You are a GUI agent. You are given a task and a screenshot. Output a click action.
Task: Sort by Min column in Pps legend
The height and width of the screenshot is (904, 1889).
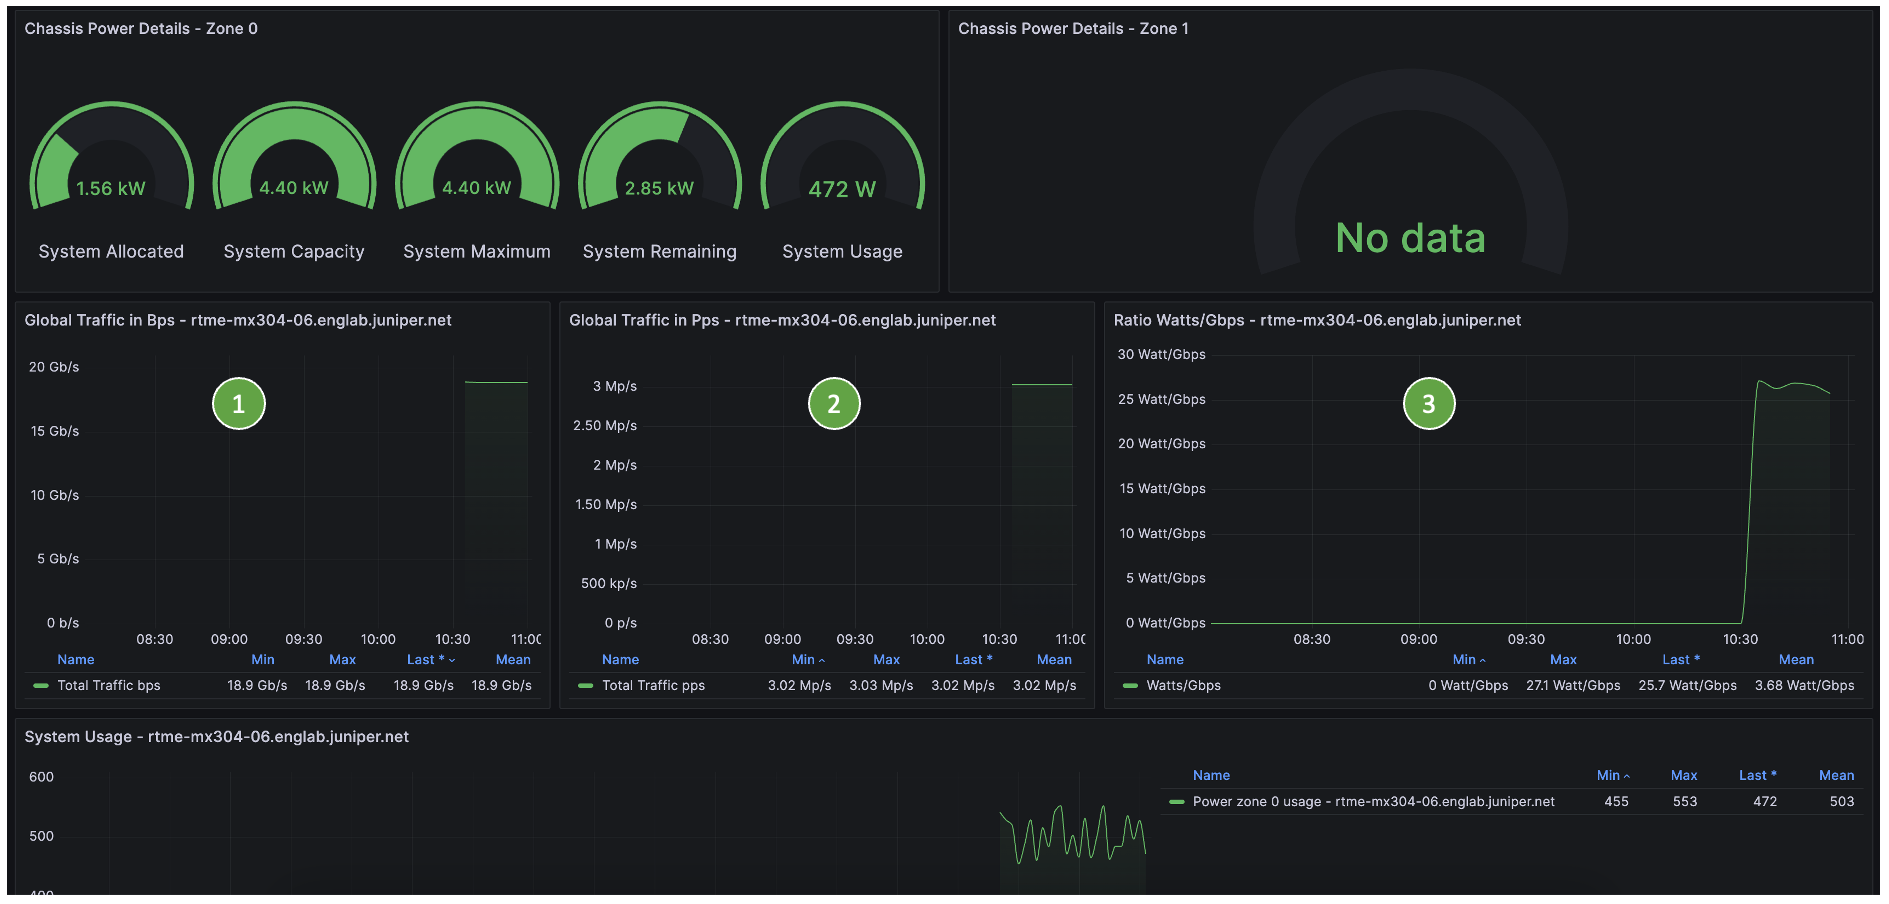[x=803, y=659]
